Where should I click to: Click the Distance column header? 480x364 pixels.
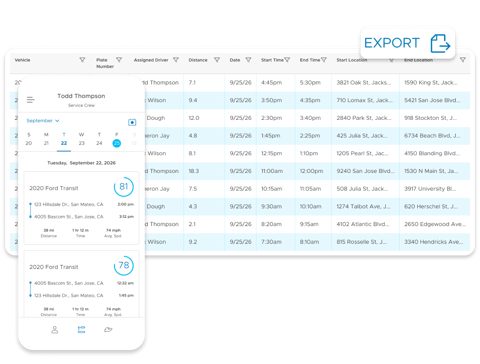[x=198, y=60]
